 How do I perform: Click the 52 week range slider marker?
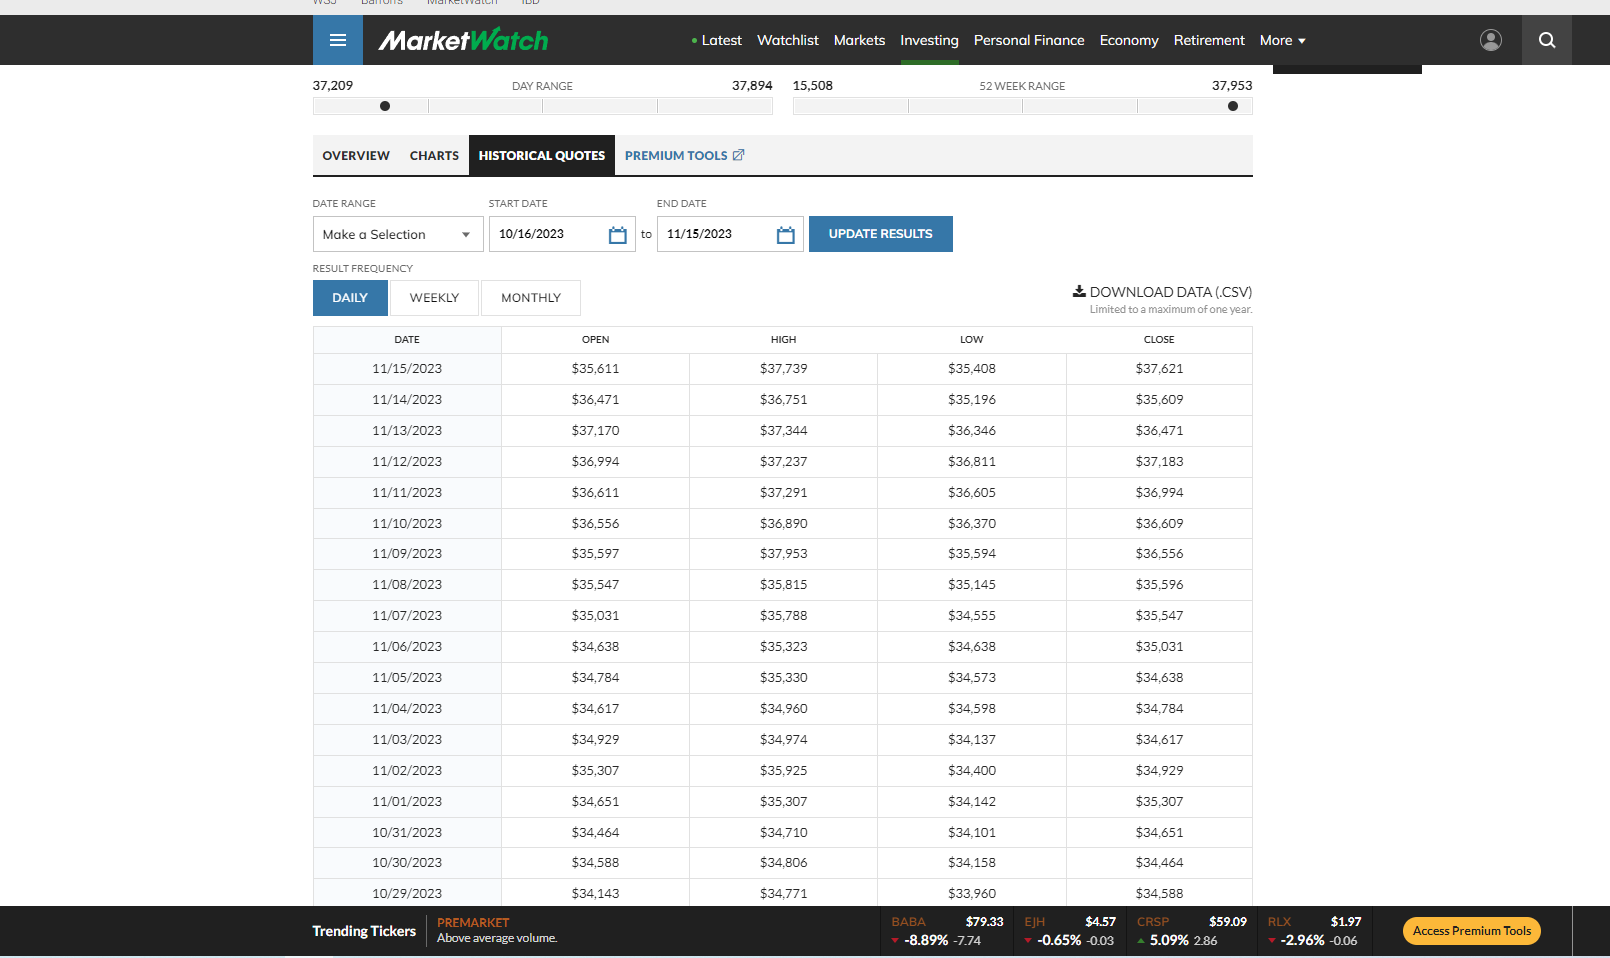point(1232,106)
